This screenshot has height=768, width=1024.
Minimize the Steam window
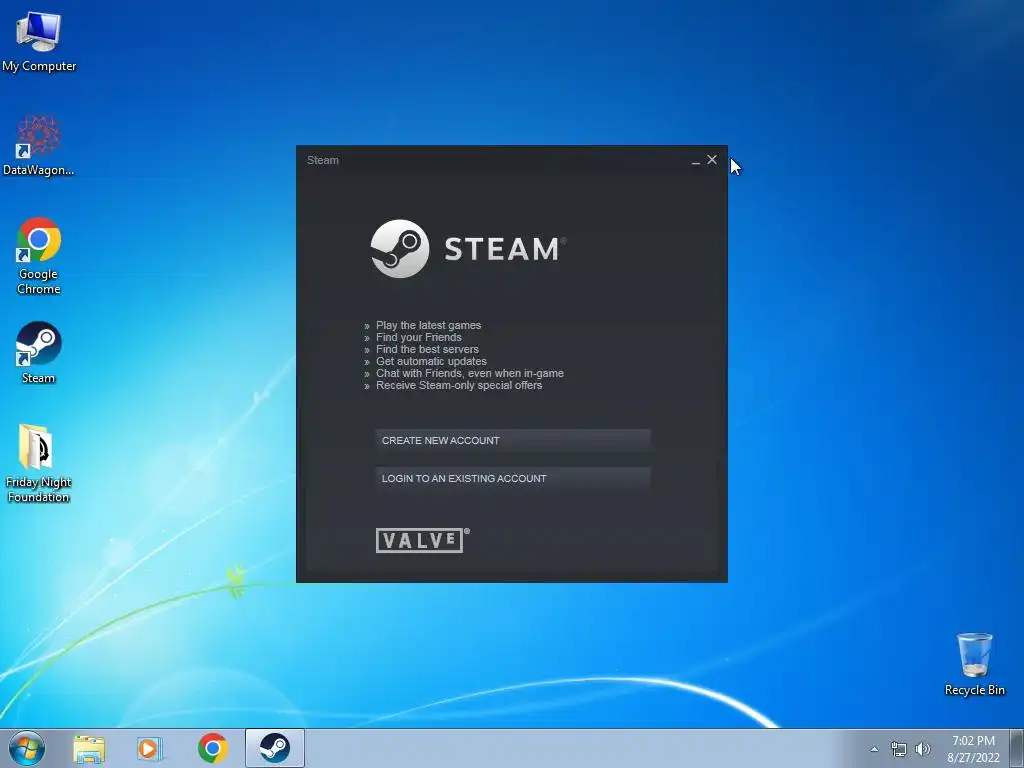(696, 161)
